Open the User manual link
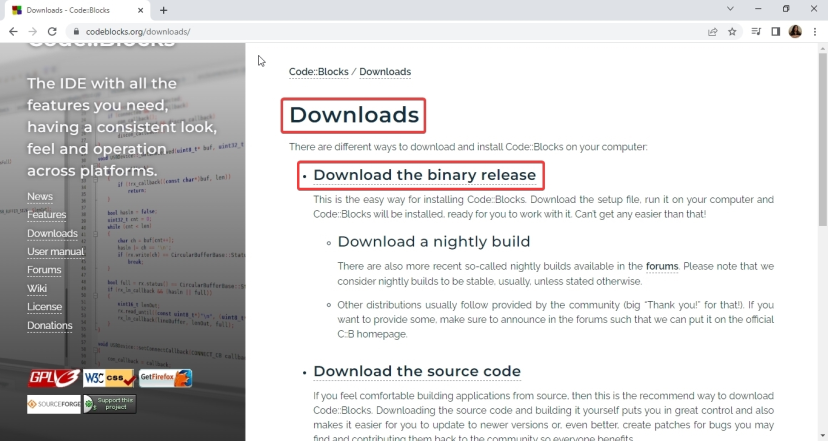The width and height of the screenshot is (828, 441). pyautogui.click(x=55, y=251)
